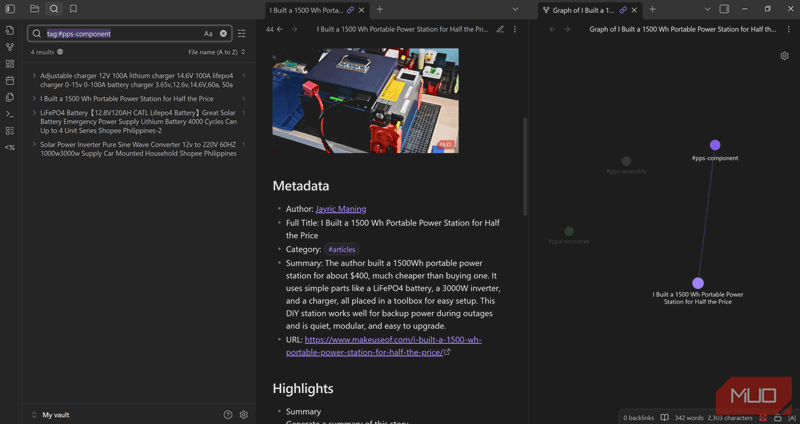The width and height of the screenshot is (800, 424).
Task: Open the command palette from the ribbon
Action: point(10,114)
